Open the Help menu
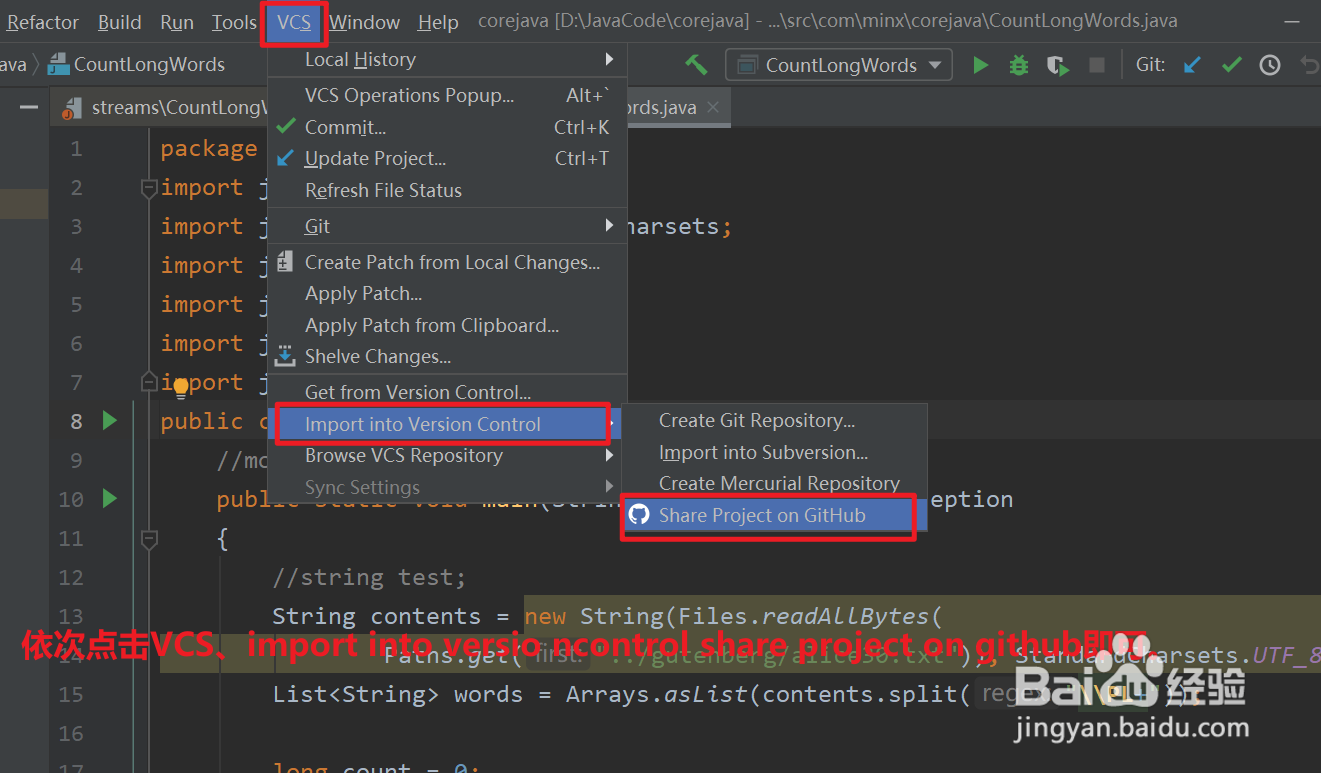The width and height of the screenshot is (1321, 773). click(438, 22)
